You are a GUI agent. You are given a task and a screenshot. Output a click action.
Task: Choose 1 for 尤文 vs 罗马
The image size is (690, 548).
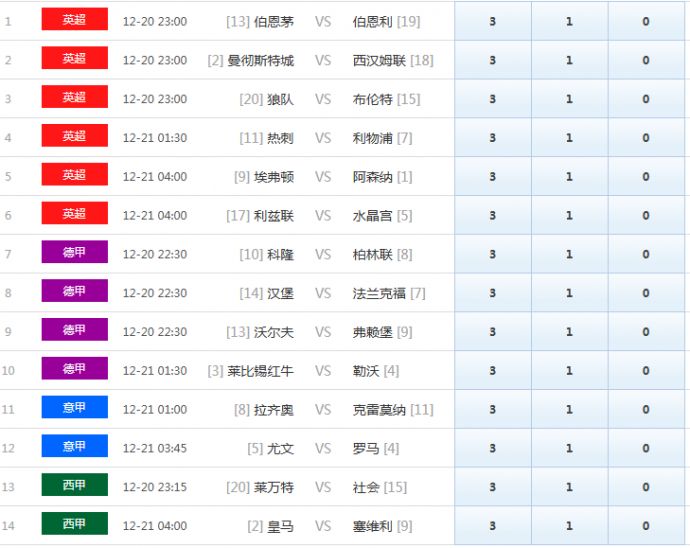point(570,448)
